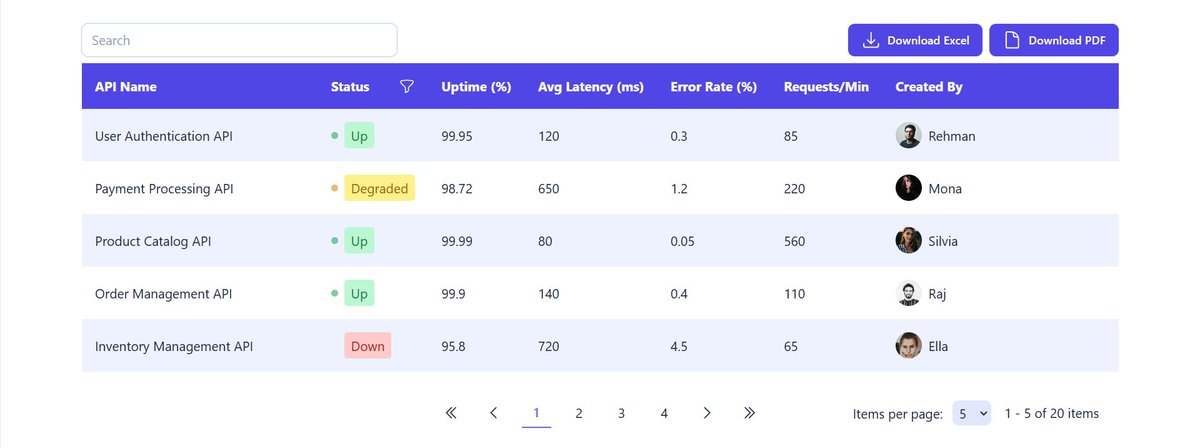Click Raj's avatar
1200x448 pixels.
(x=908, y=294)
